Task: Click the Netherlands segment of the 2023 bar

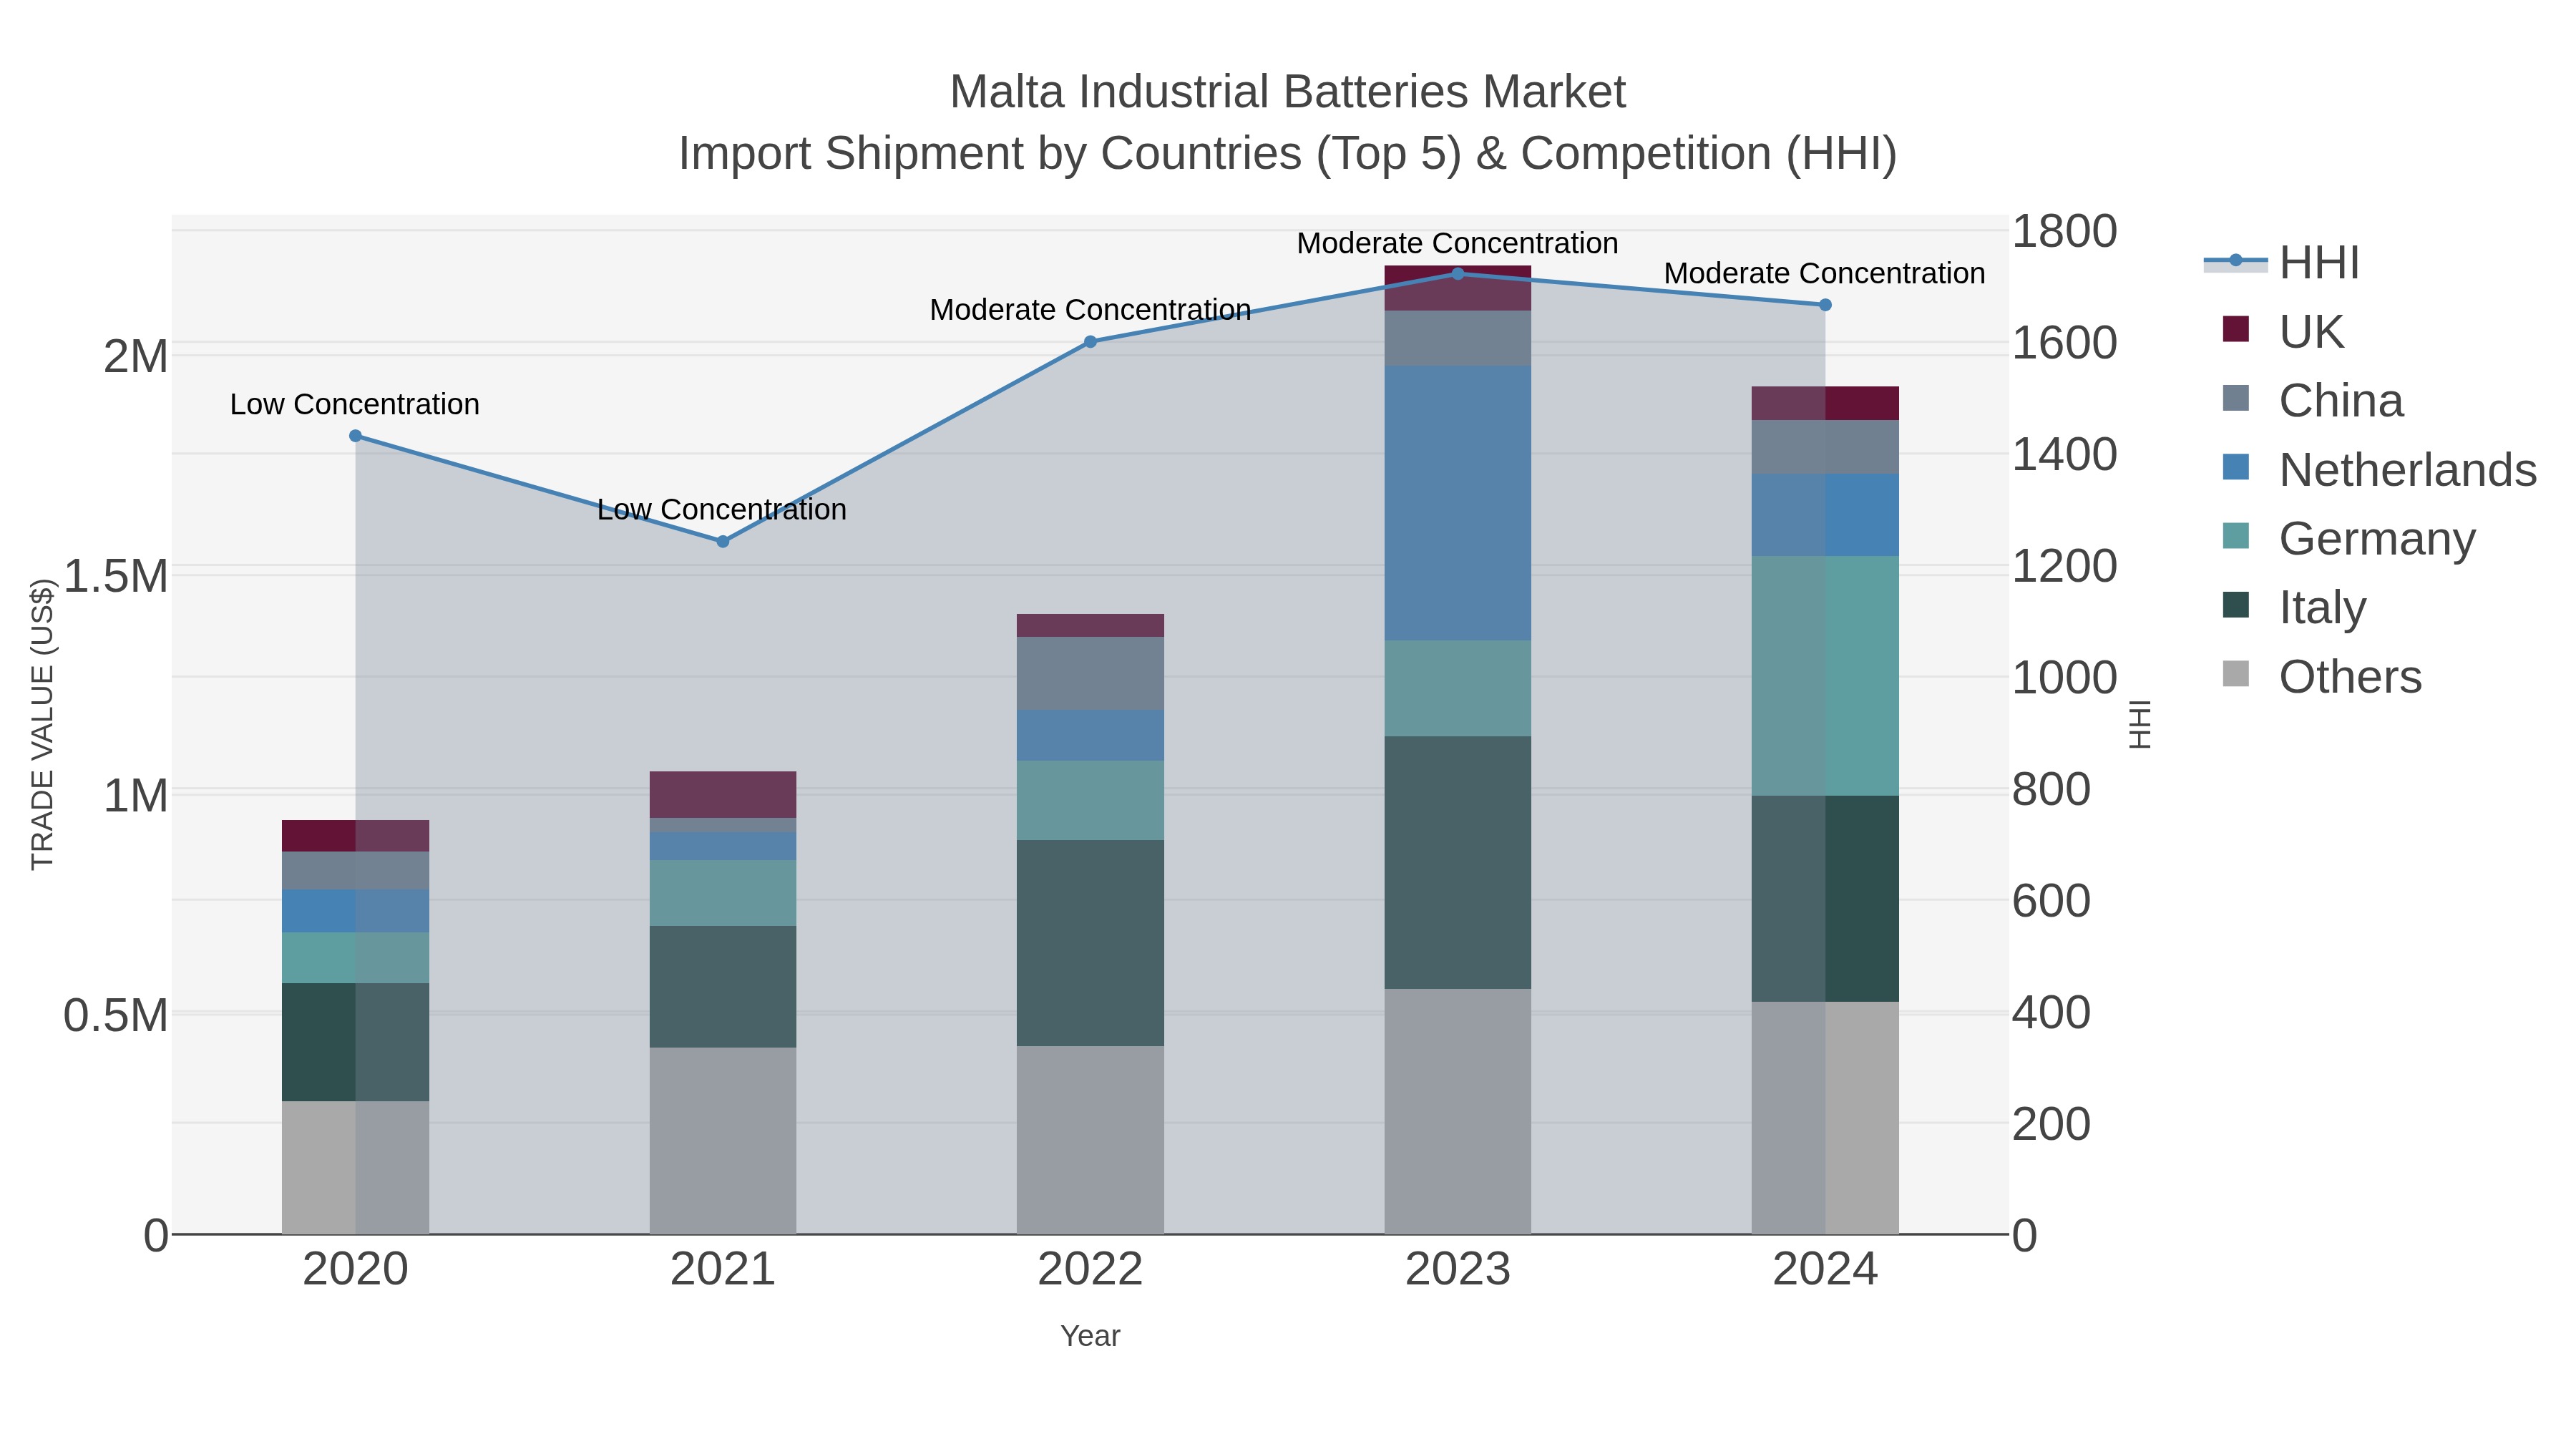Action: point(1458,503)
